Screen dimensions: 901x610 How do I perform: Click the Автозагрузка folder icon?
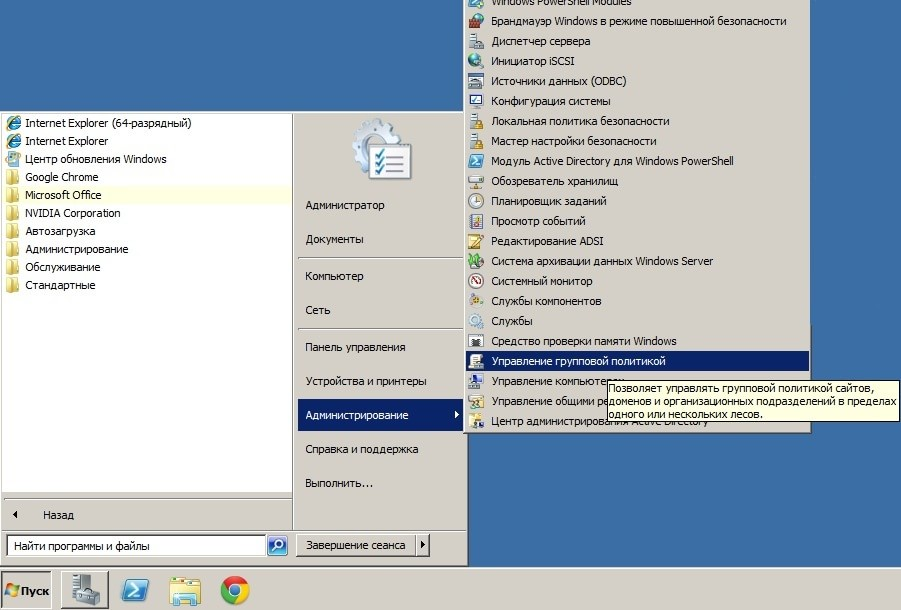point(13,231)
